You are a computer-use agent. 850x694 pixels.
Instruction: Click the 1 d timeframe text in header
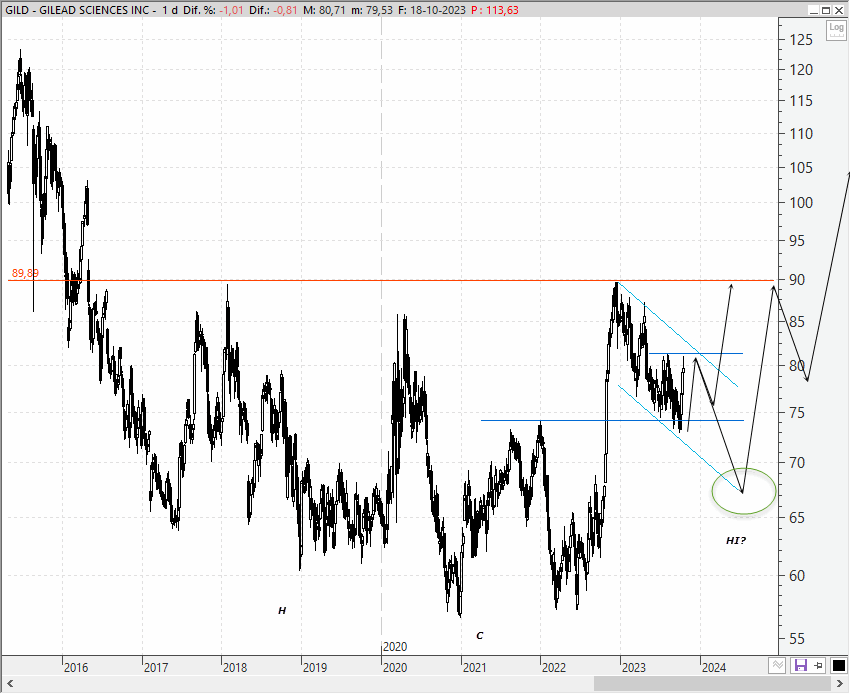[170, 10]
